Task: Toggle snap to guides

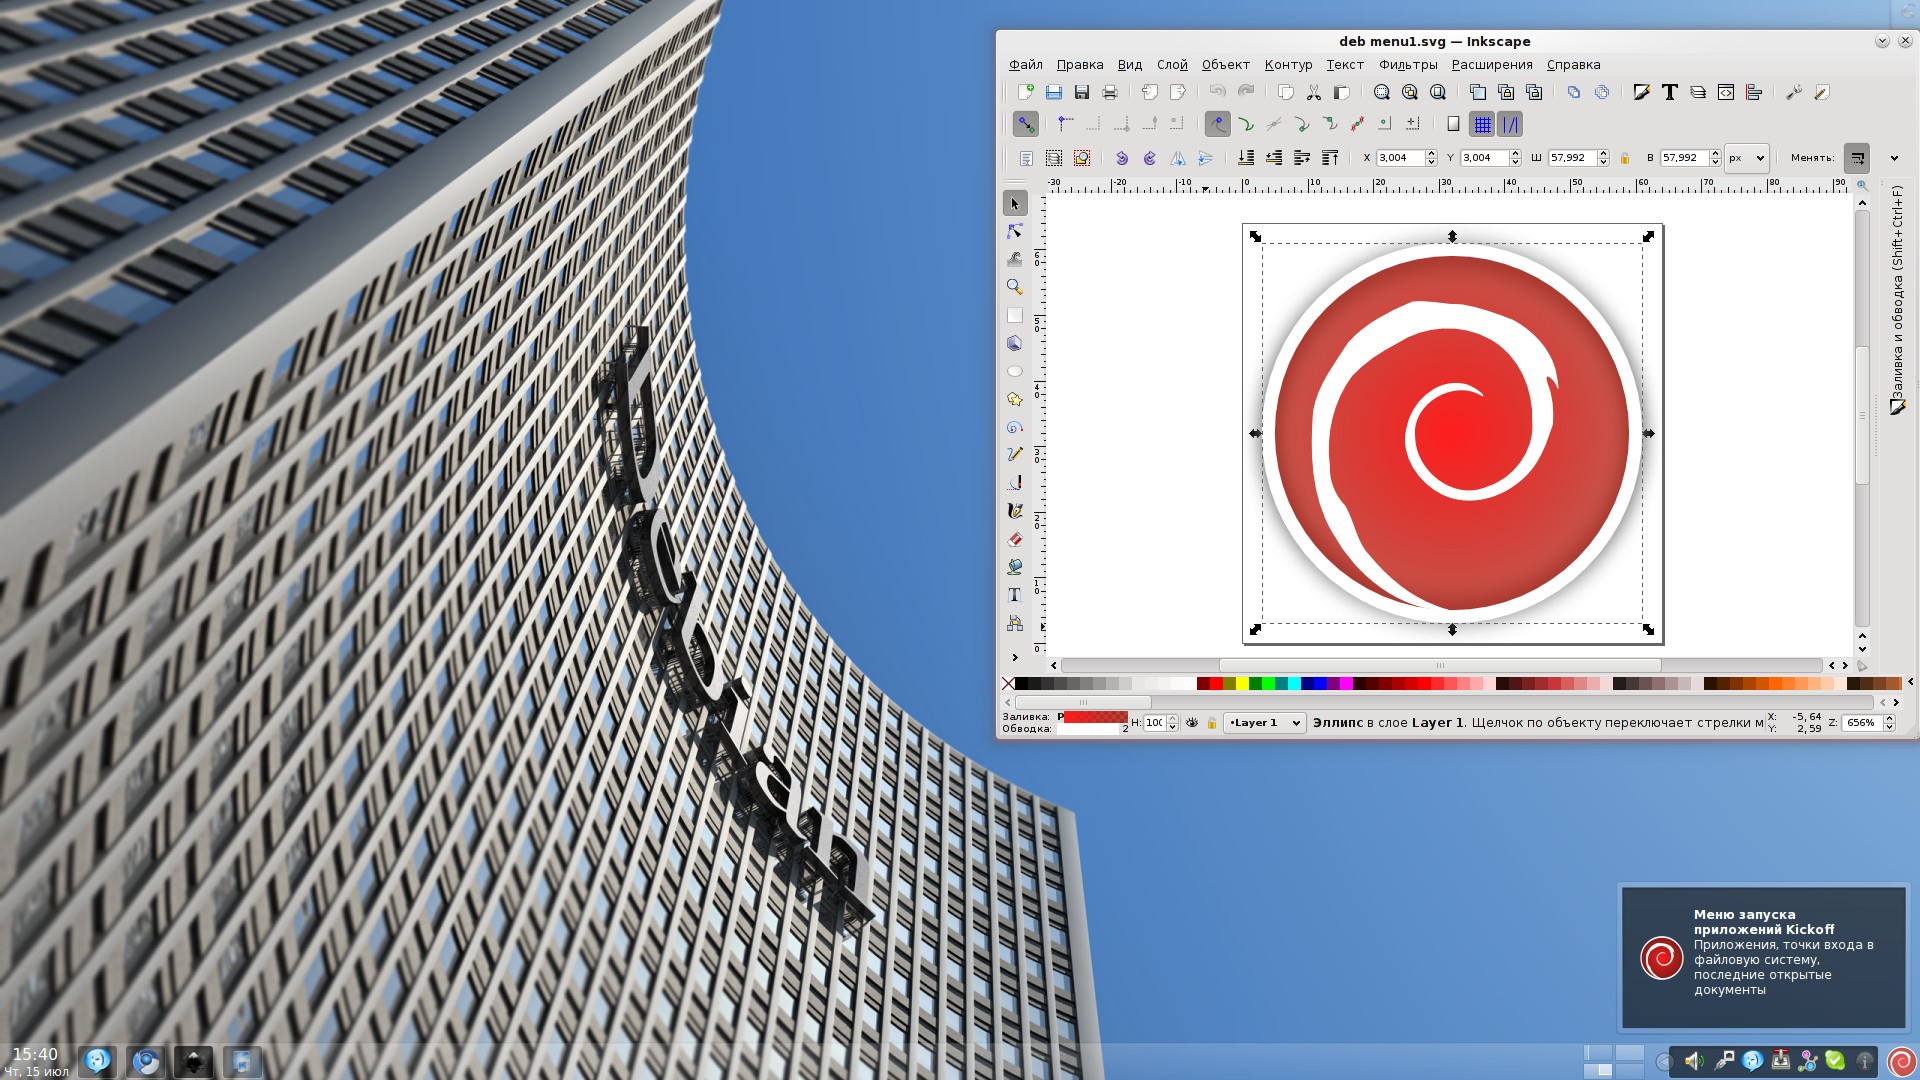Action: pyautogui.click(x=1510, y=124)
